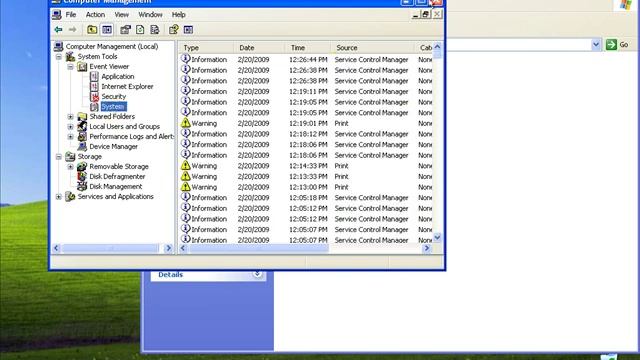The width and height of the screenshot is (640, 360).
Task: Expand Performance Logs and Alerts node
Action: pyautogui.click(x=71, y=137)
